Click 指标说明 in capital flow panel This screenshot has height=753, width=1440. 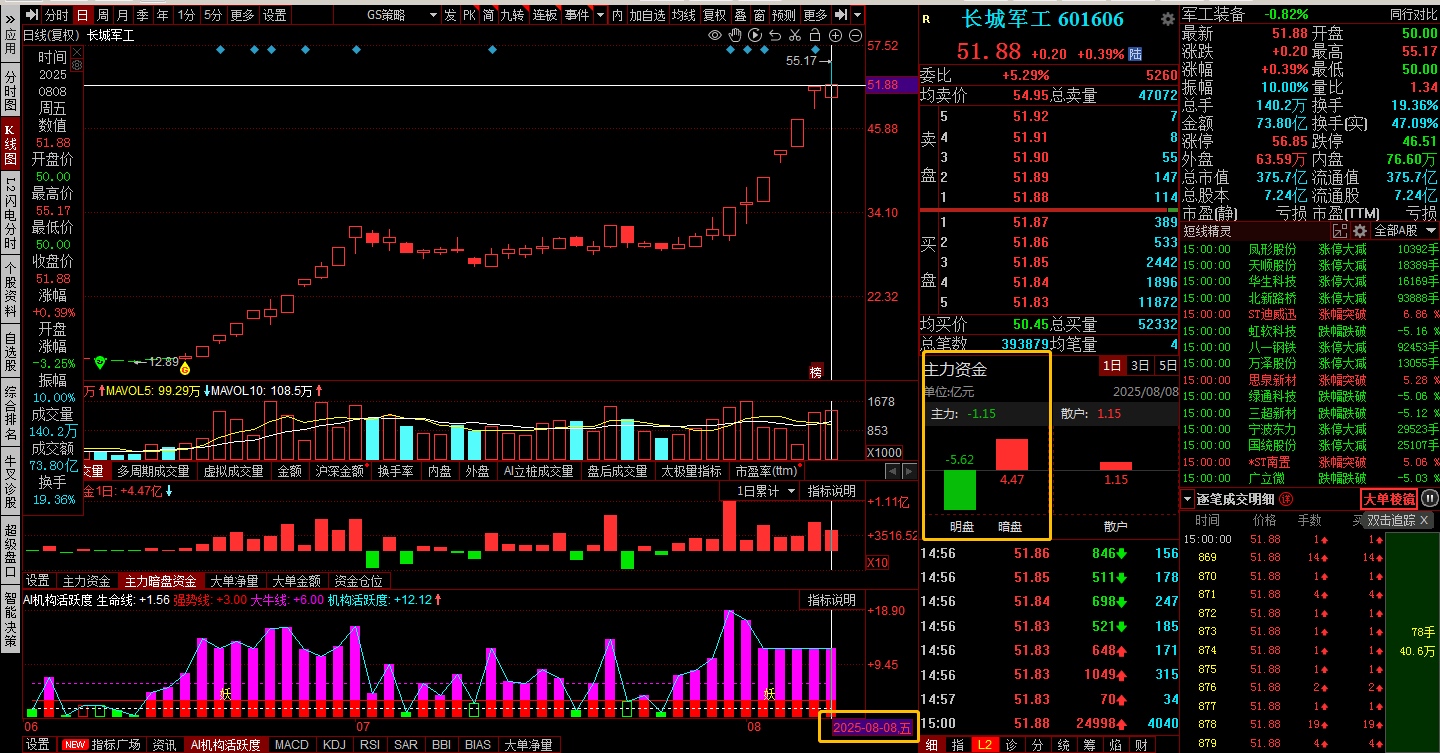831,491
